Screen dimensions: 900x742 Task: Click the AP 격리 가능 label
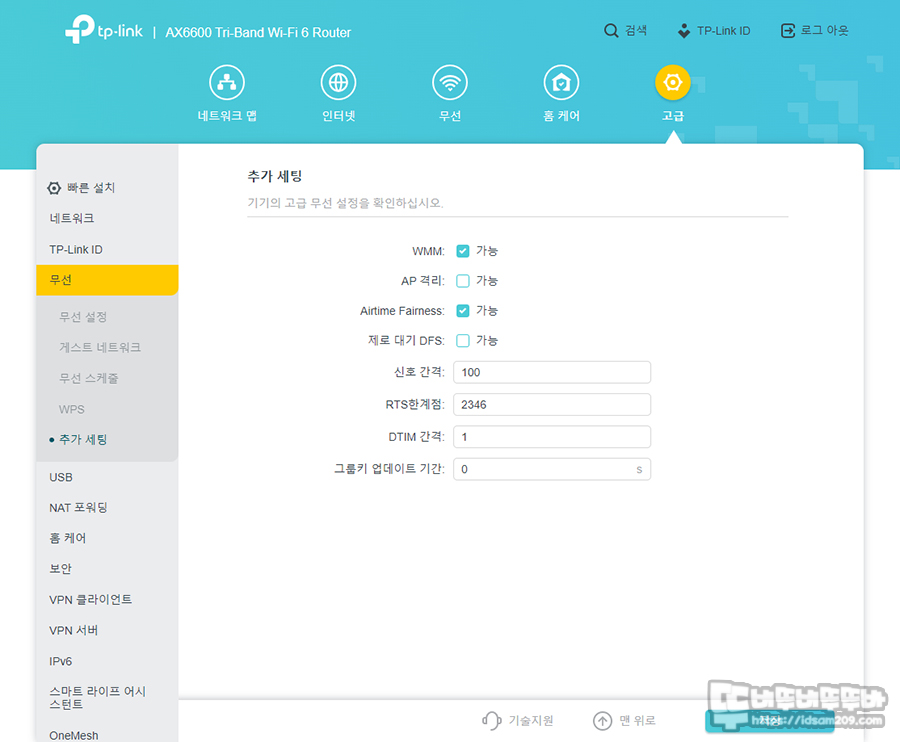[x=487, y=281]
